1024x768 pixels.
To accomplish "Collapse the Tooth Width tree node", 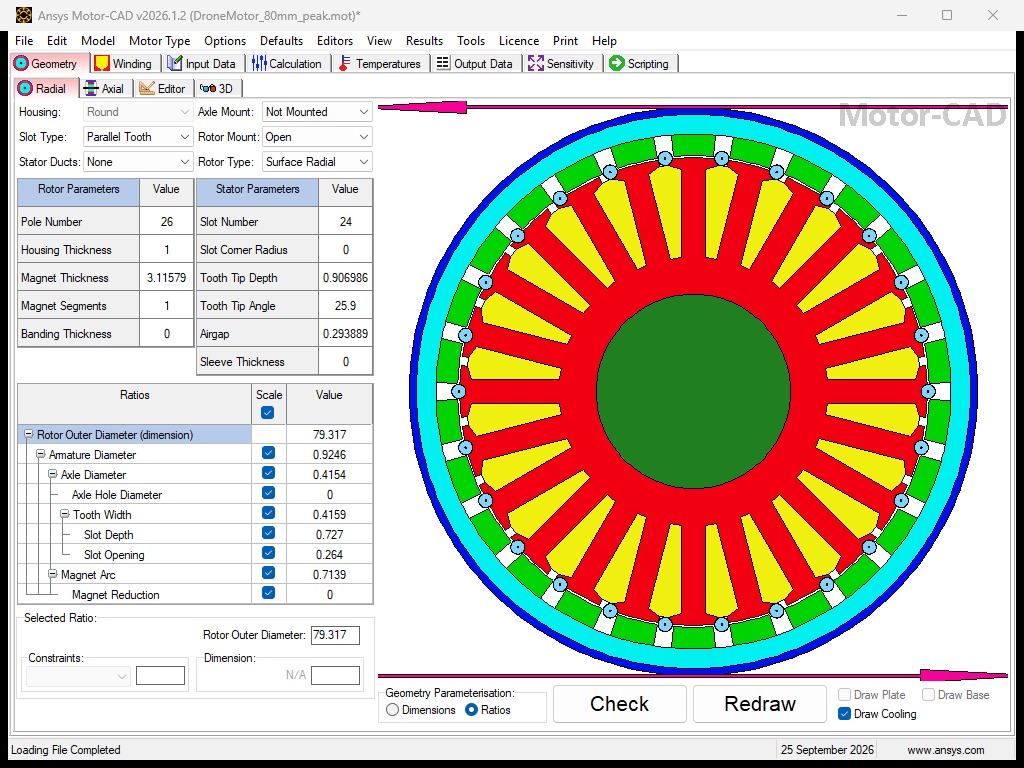I will tap(65, 514).
